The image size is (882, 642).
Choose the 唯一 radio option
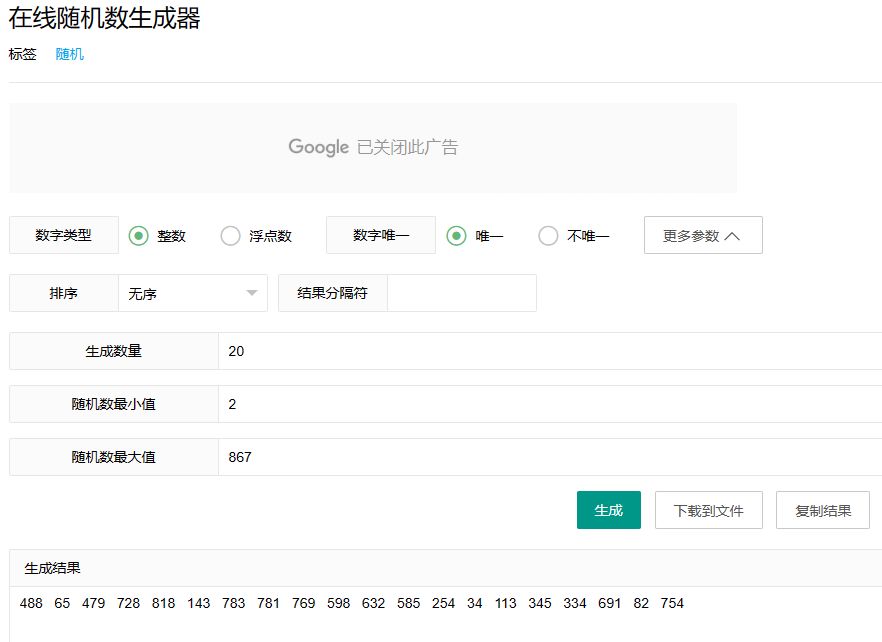[x=456, y=236]
